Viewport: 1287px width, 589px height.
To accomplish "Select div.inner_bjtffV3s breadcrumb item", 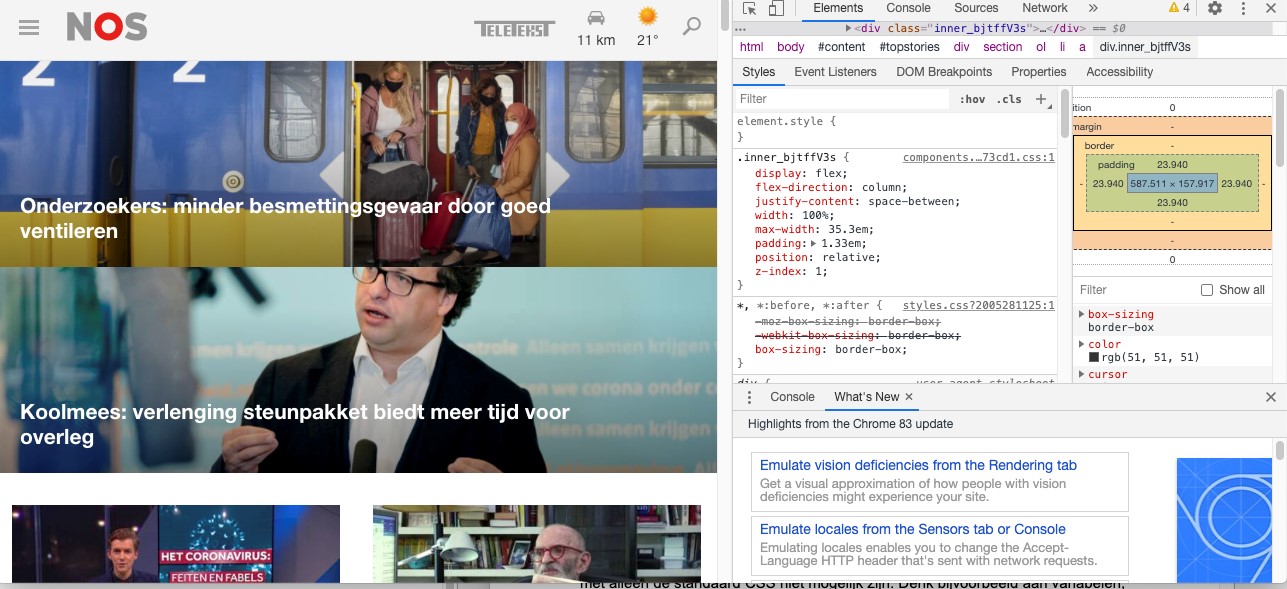I will pos(1145,47).
